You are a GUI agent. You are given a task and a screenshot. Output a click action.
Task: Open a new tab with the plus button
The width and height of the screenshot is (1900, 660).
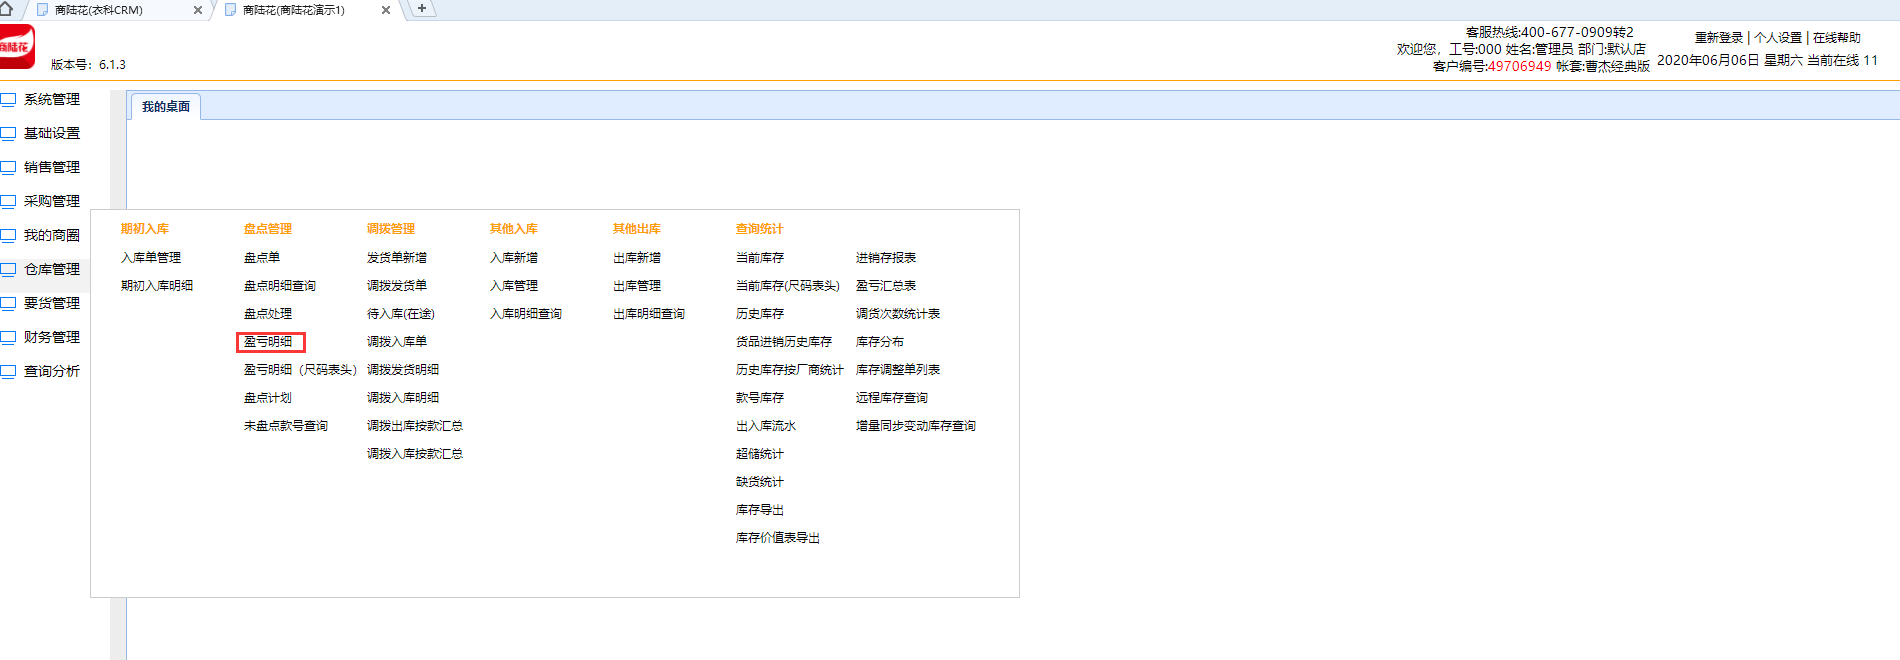click(x=422, y=8)
